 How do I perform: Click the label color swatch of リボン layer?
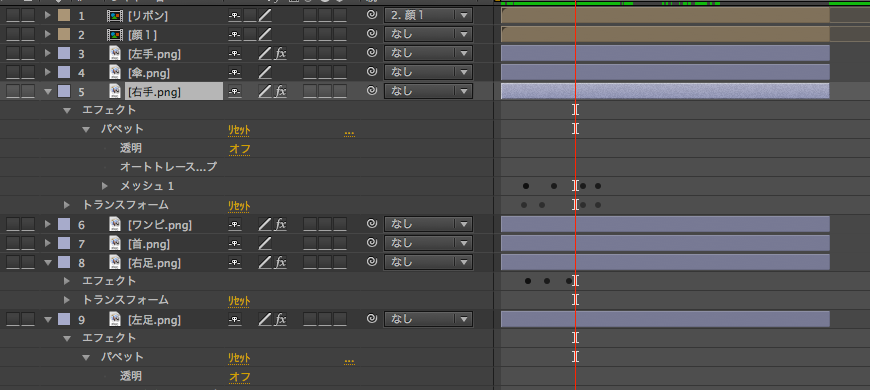[64, 16]
